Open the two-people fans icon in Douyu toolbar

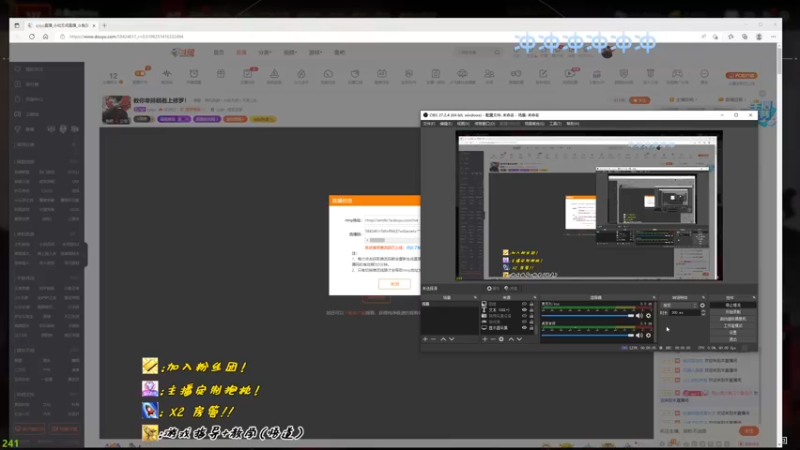click(x=489, y=74)
